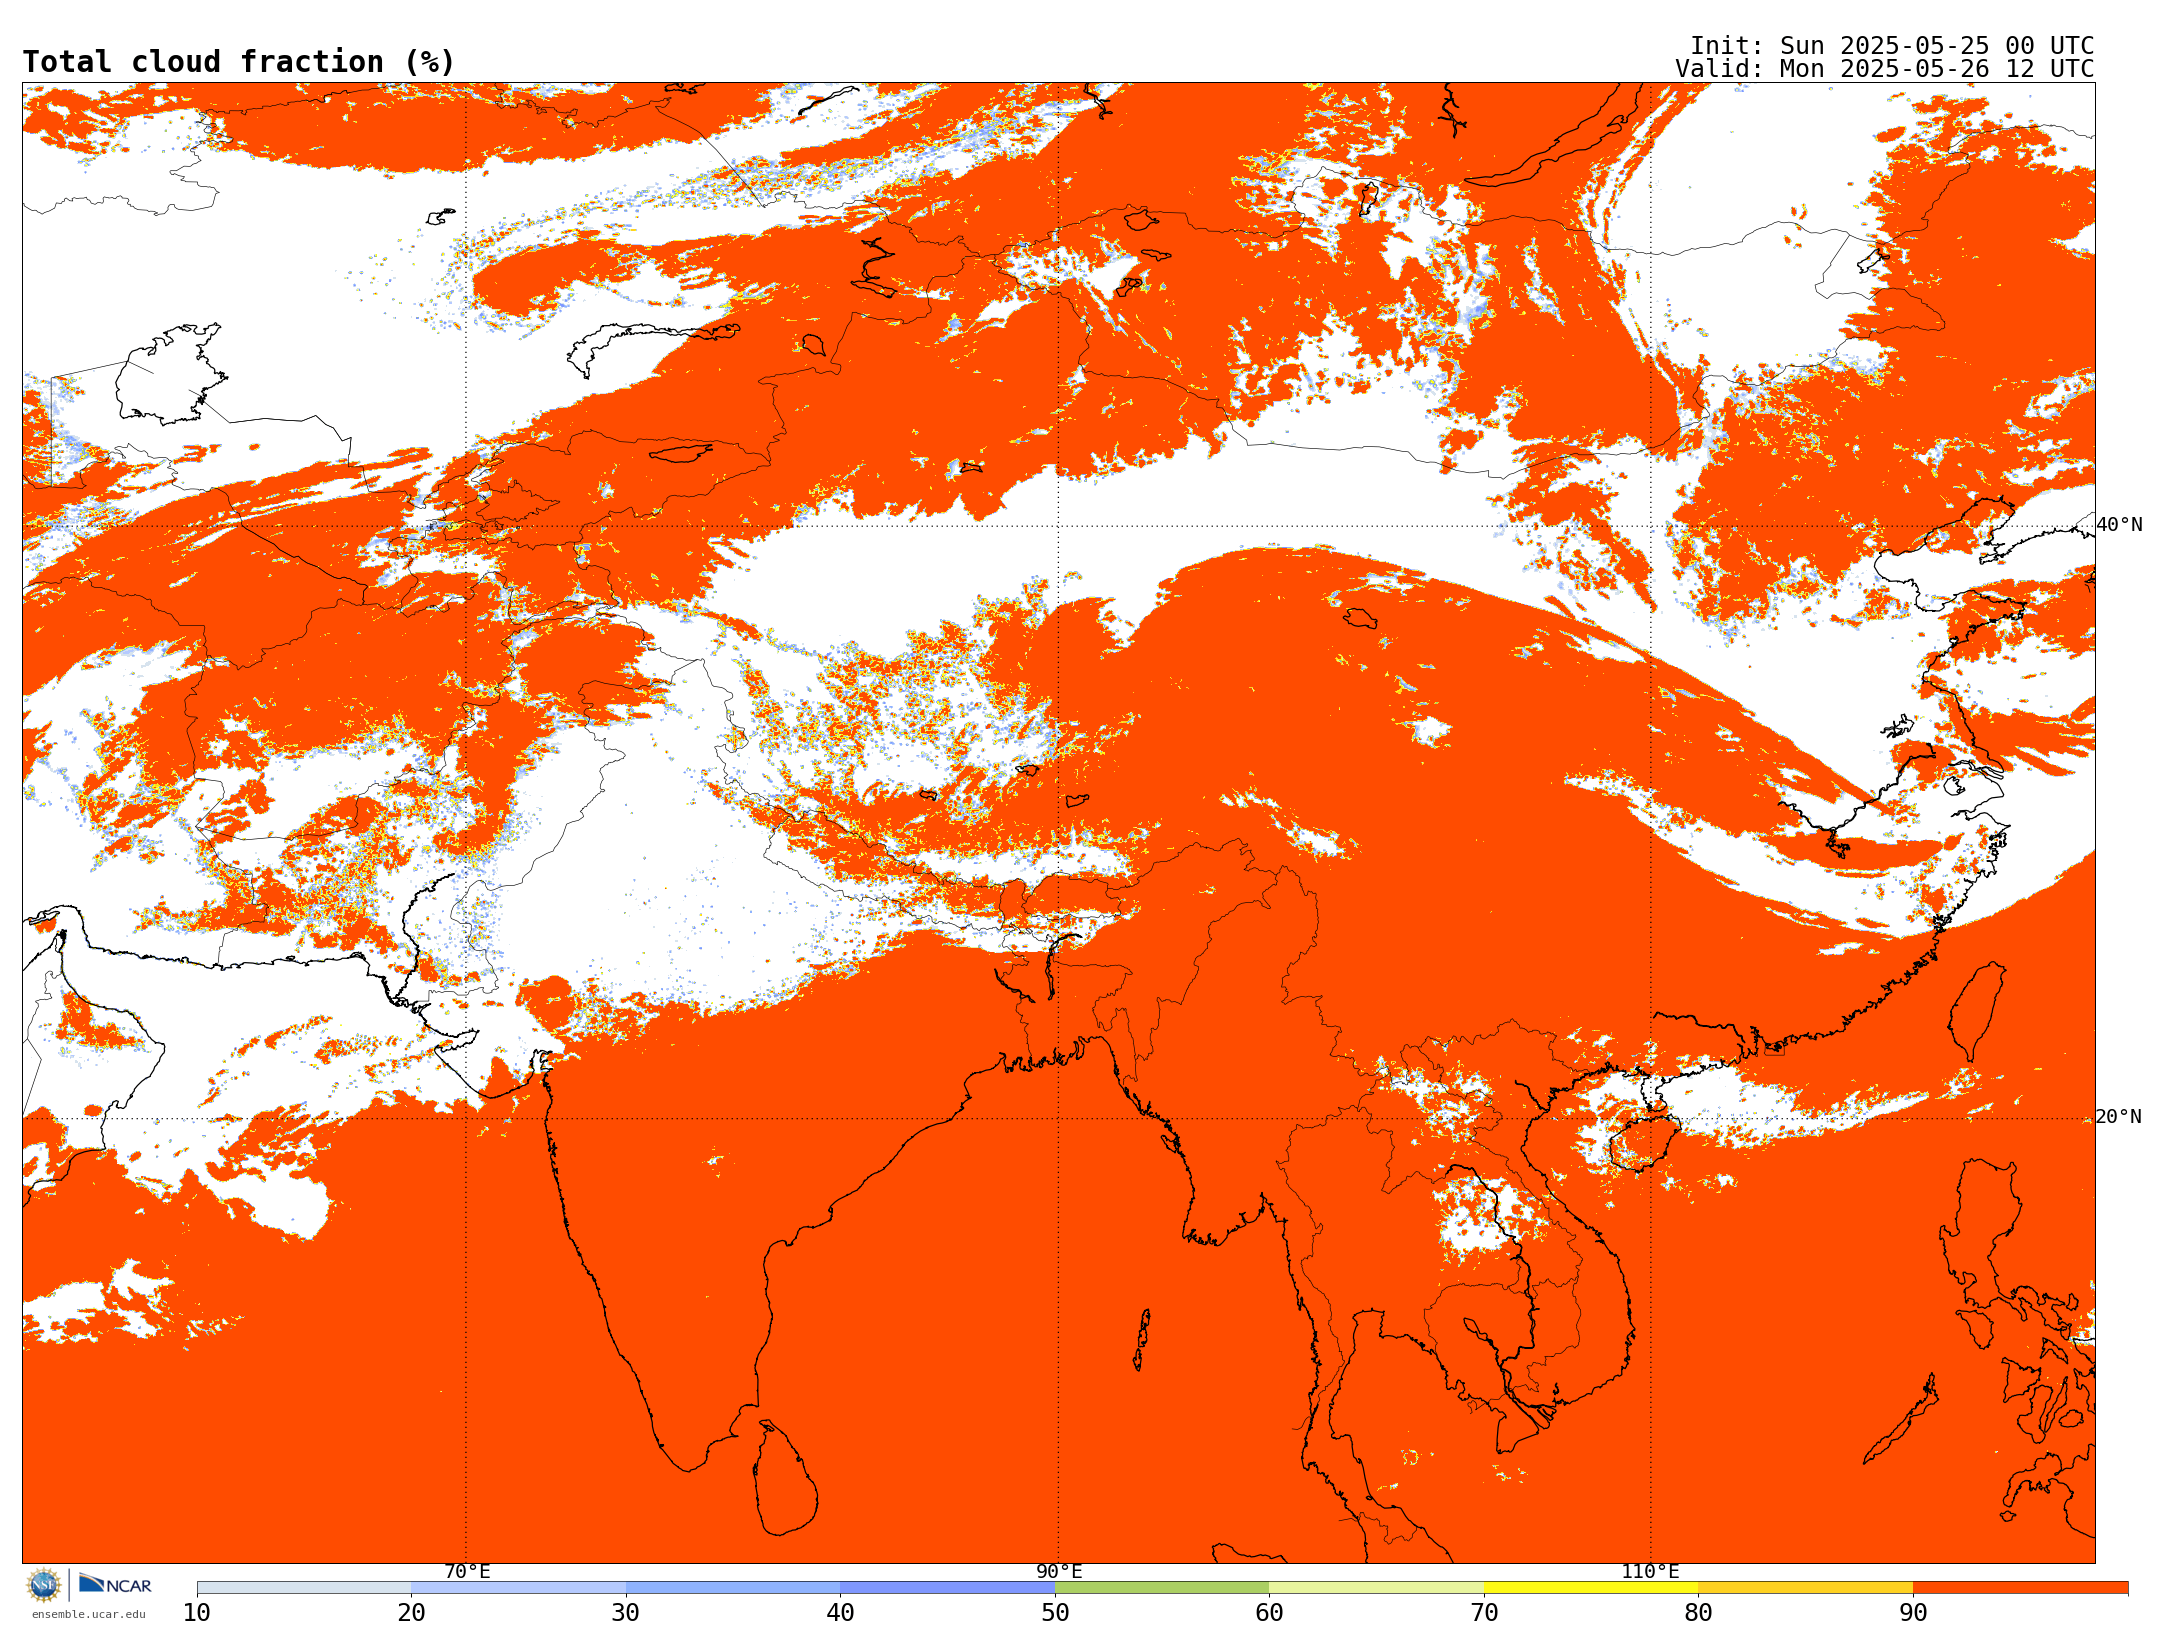Screen dimensions: 2160x1626
Task: Click the 40°N latitude label
Action: (x=2119, y=525)
